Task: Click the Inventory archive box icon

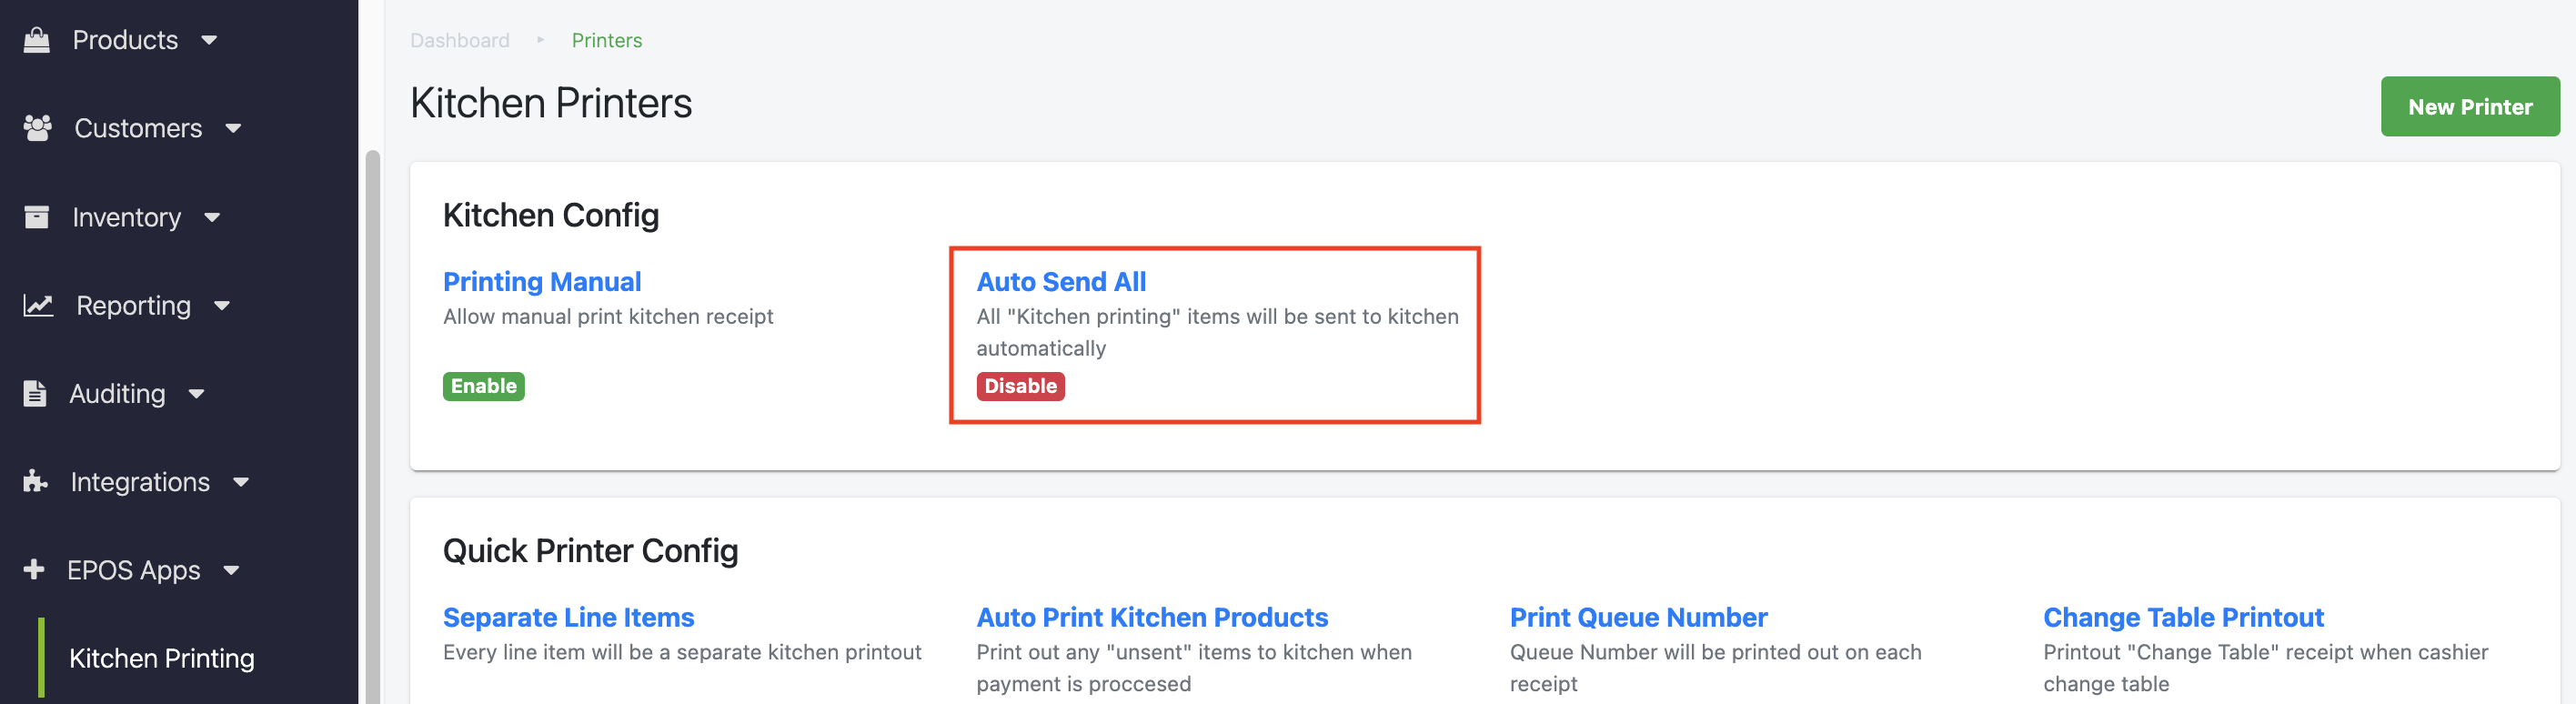Action: point(37,217)
